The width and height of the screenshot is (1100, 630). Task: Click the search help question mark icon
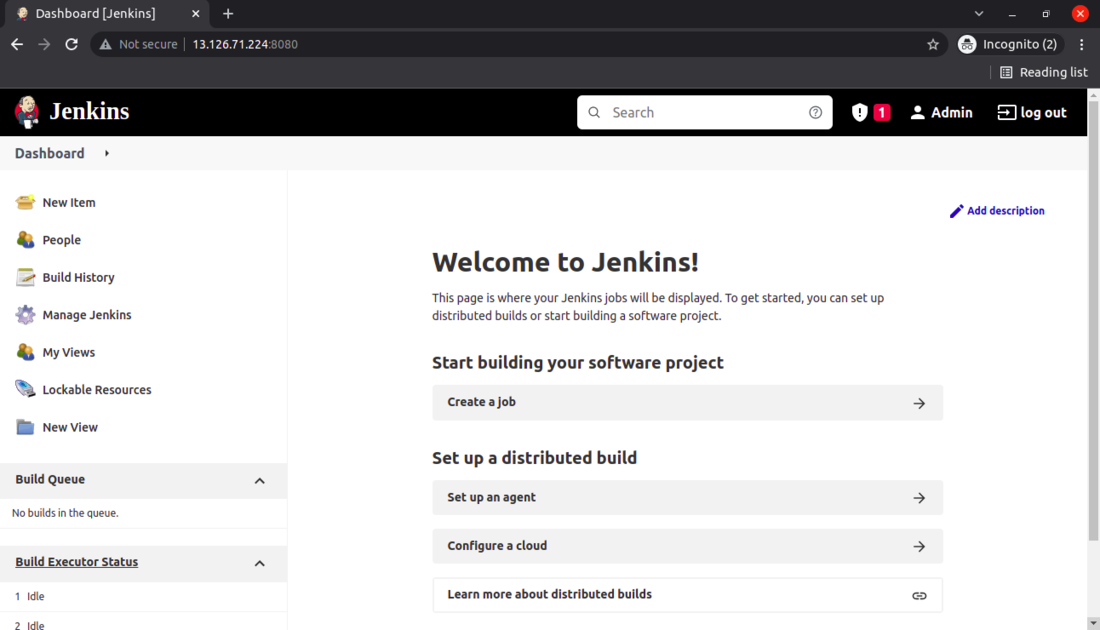tap(816, 113)
